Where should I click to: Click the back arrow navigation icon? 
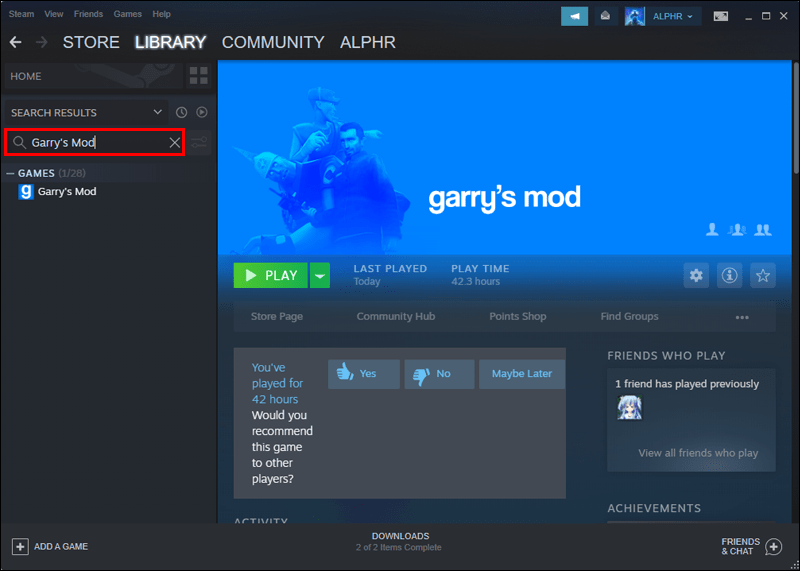[15, 42]
